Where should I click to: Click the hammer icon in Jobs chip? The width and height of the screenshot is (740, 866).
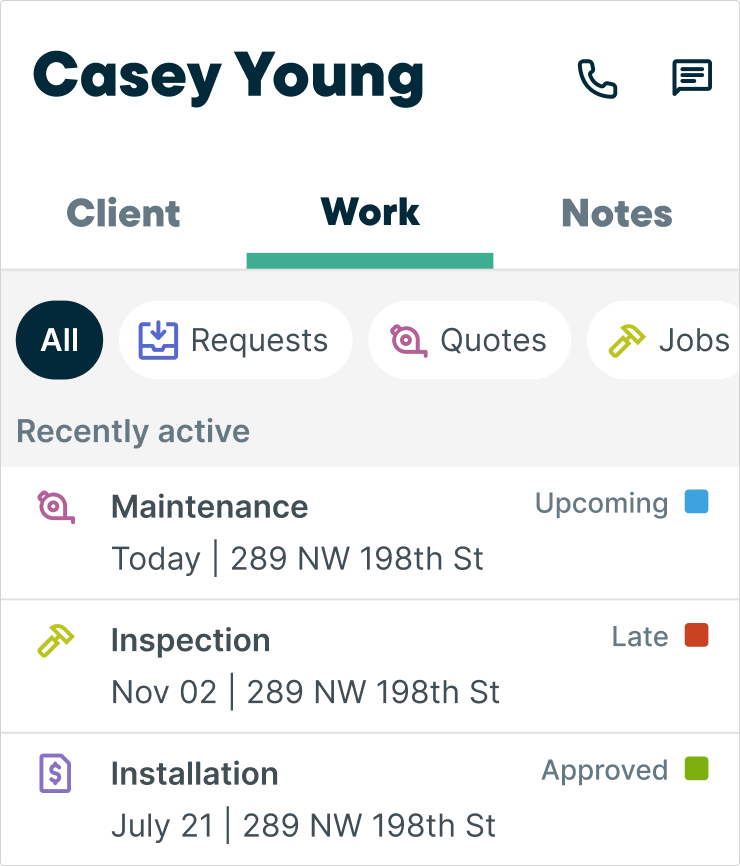coord(627,340)
